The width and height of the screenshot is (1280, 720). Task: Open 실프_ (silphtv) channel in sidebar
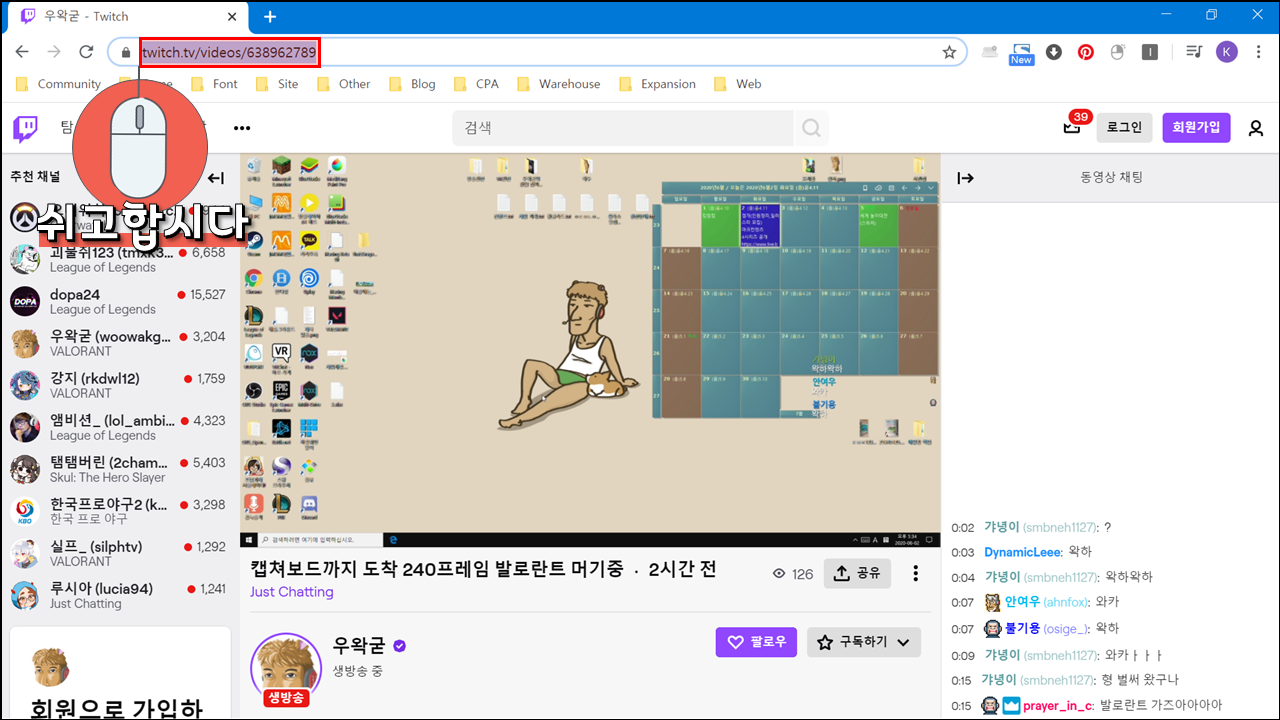[119, 553]
